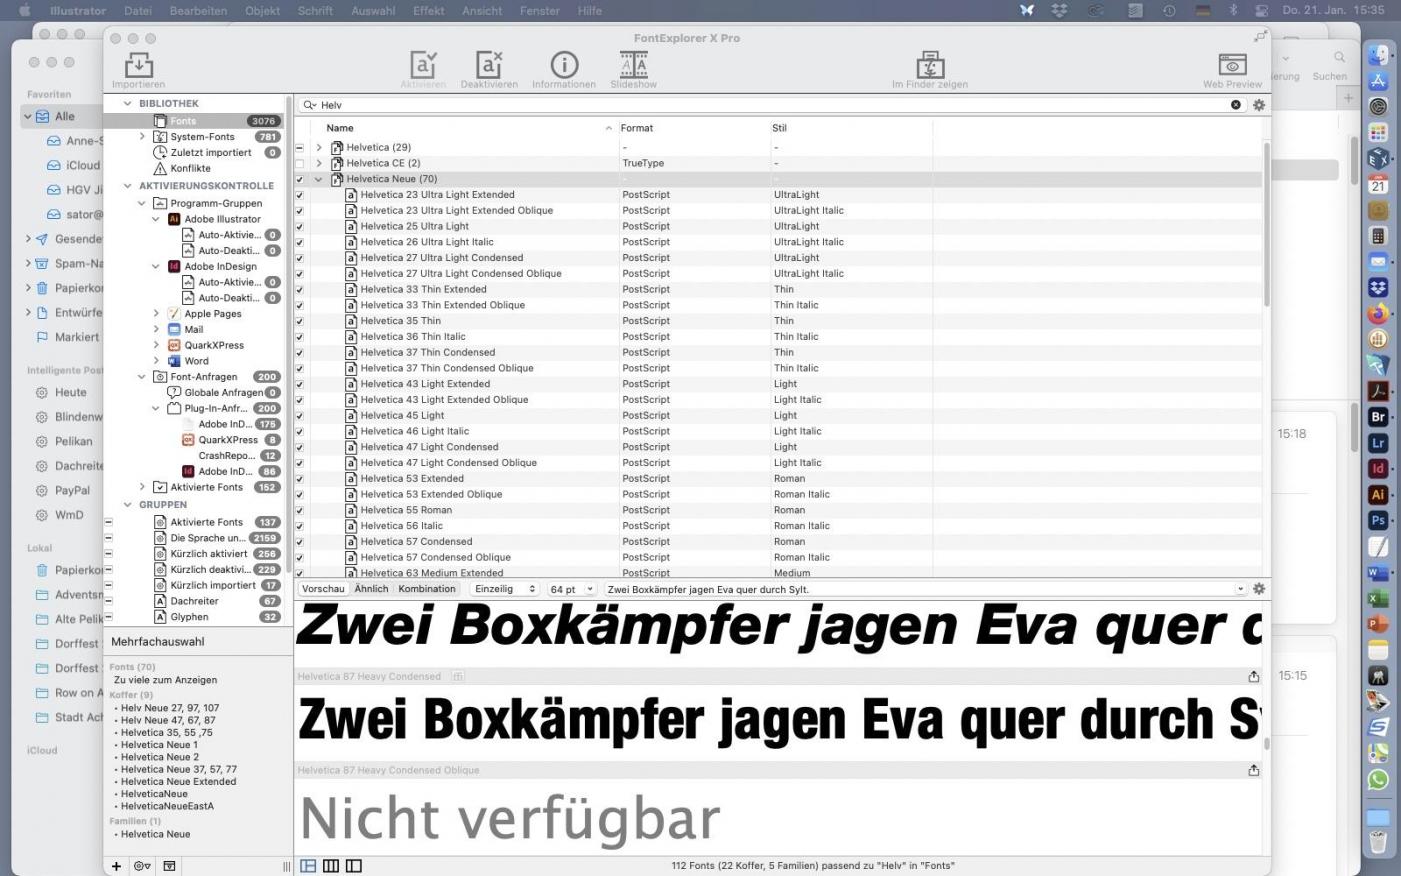Image resolution: width=1401 pixels, height=876 pixels.
Task: Select Helvetica 37 Thin Condensed row
Action: (x=778, y=352)
